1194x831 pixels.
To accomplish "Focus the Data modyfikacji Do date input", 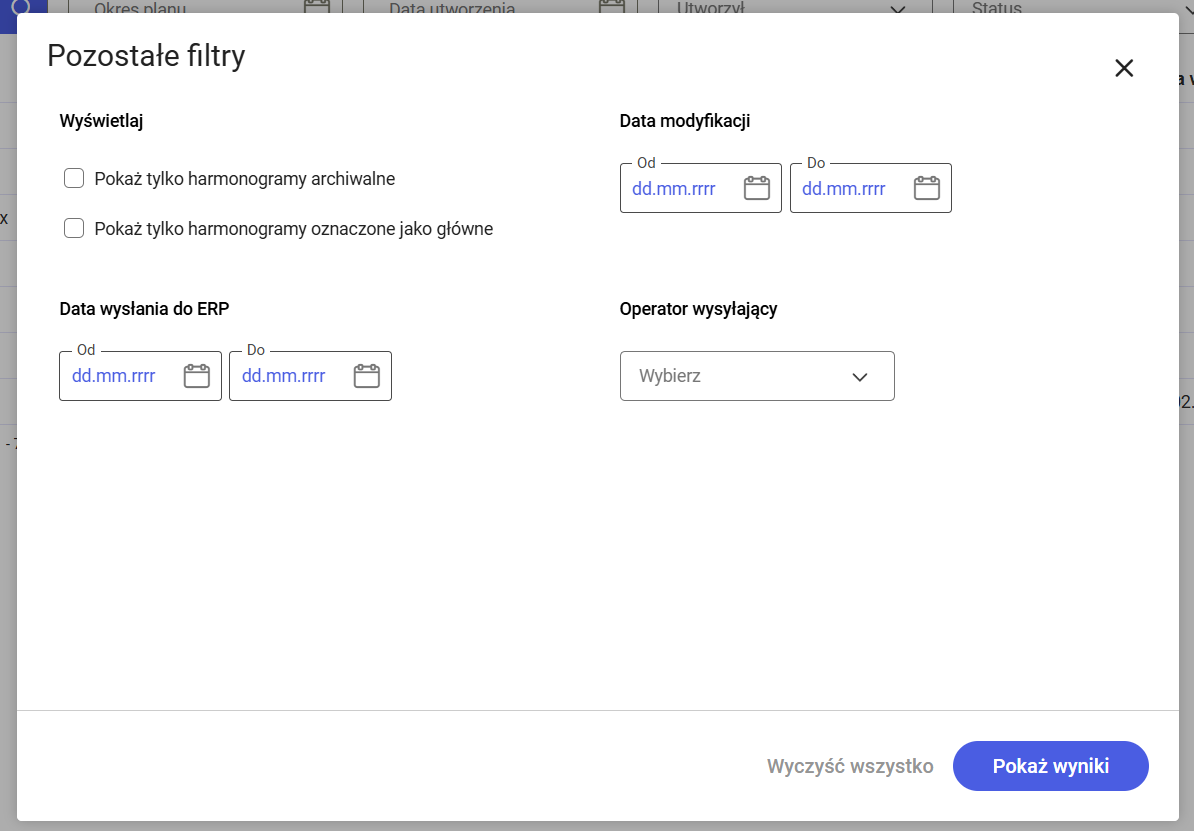I will coord(843,188).
